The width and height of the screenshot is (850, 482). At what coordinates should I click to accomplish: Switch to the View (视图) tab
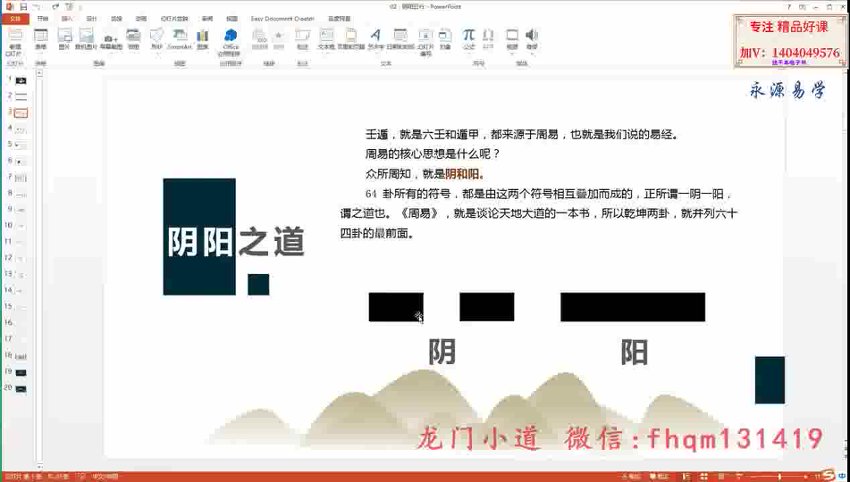click(231, 19)
